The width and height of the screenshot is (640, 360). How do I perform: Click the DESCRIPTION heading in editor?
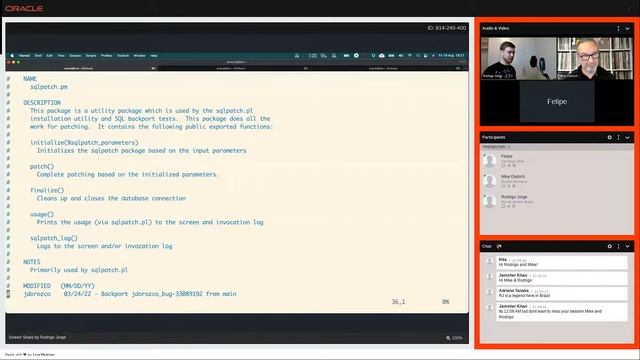pyautogui.click(x=42, y=102)
